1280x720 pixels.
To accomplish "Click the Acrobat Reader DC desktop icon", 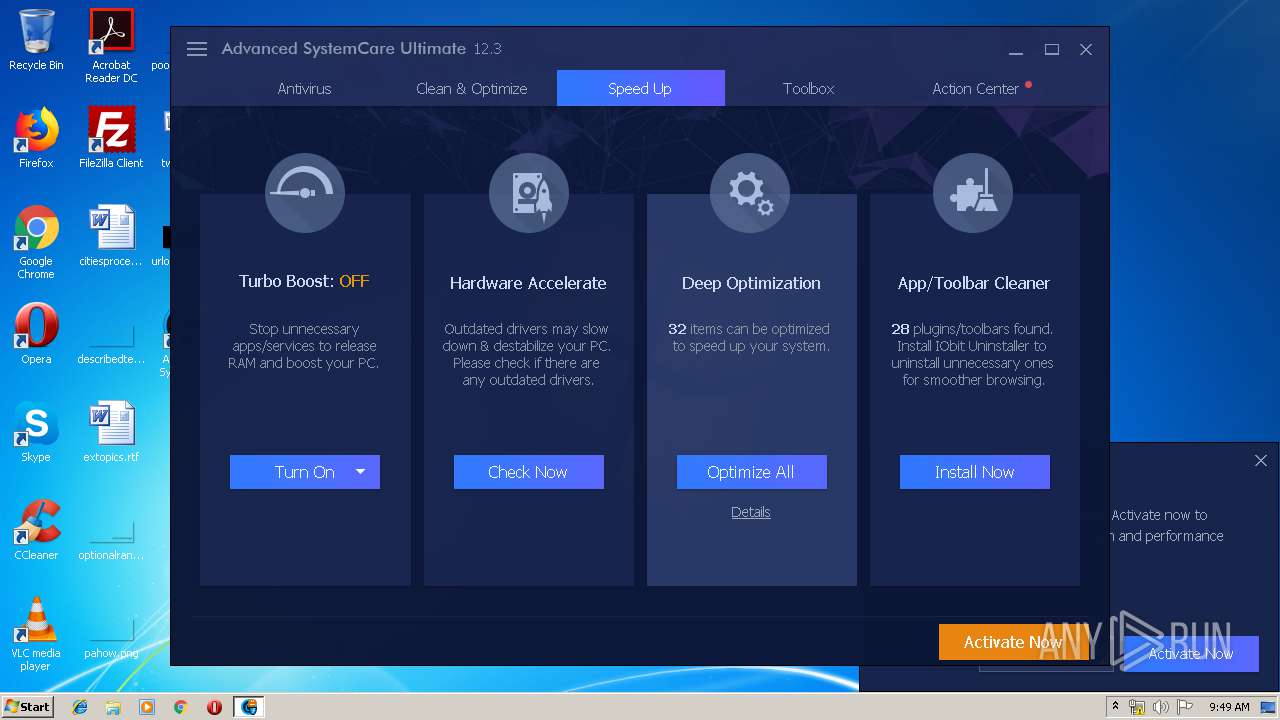I will (111, 46).
